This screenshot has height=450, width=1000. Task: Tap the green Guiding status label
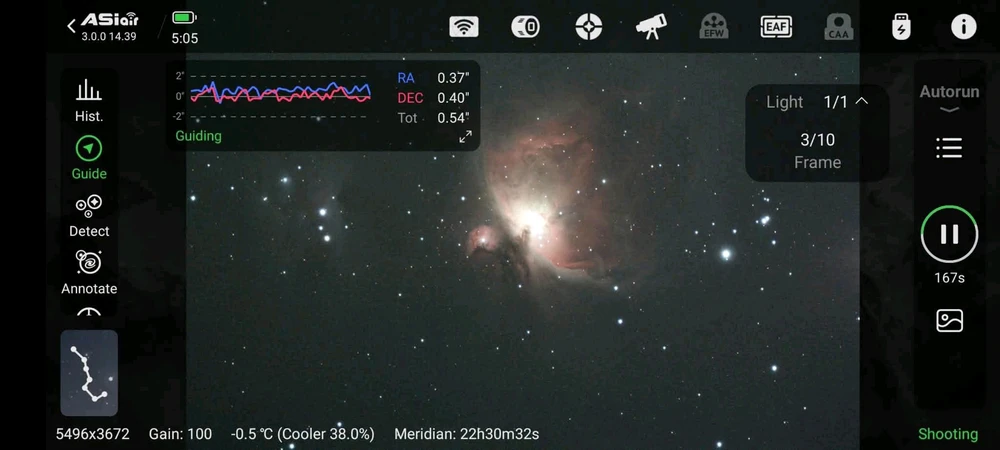pos(198,136)
